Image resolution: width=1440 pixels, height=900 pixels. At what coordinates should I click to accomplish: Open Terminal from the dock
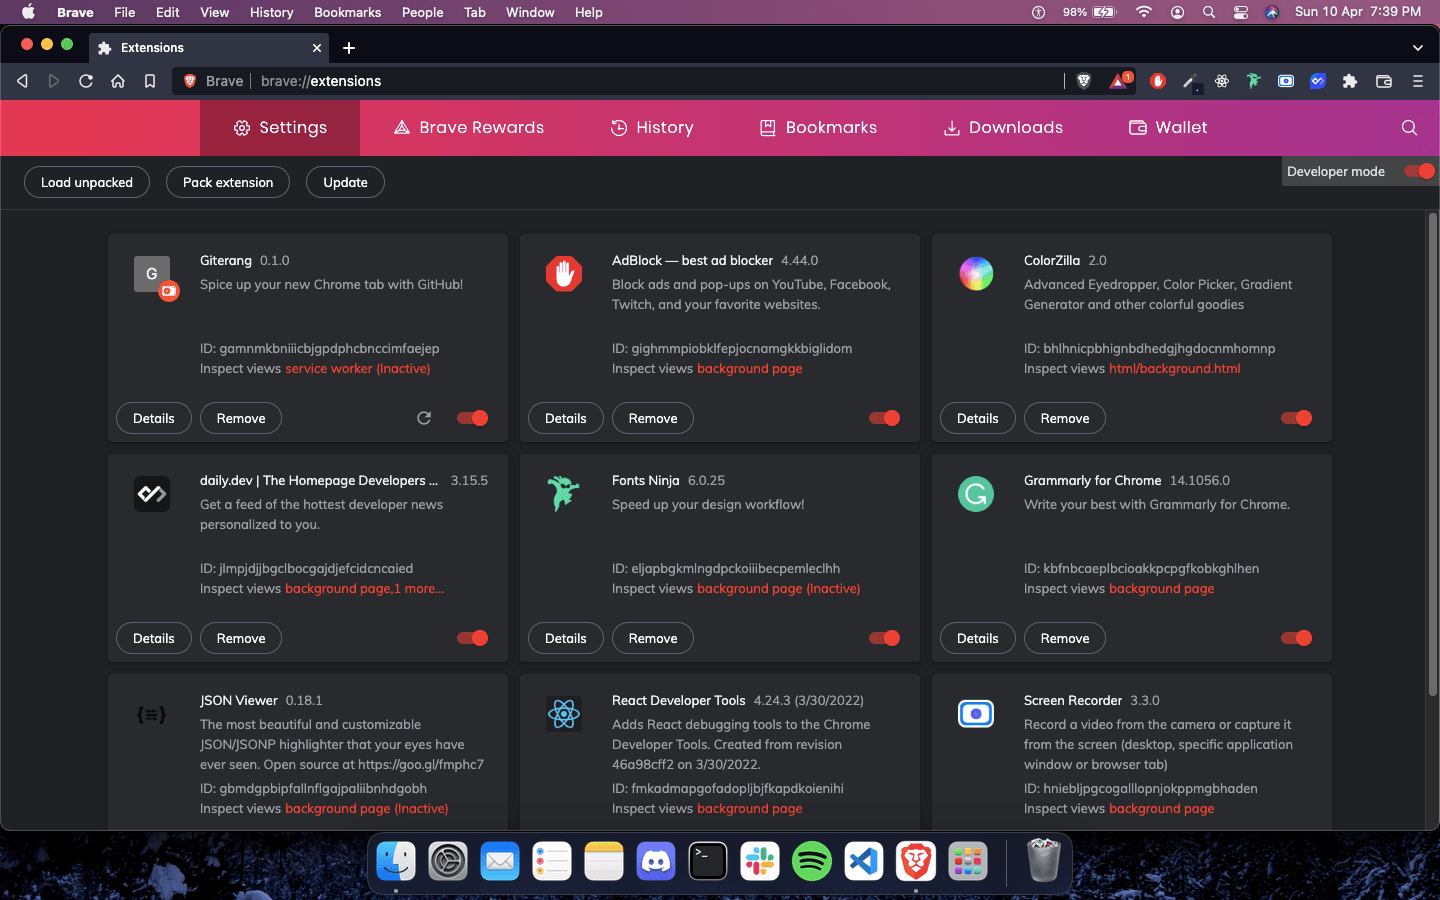coord(708,860)
